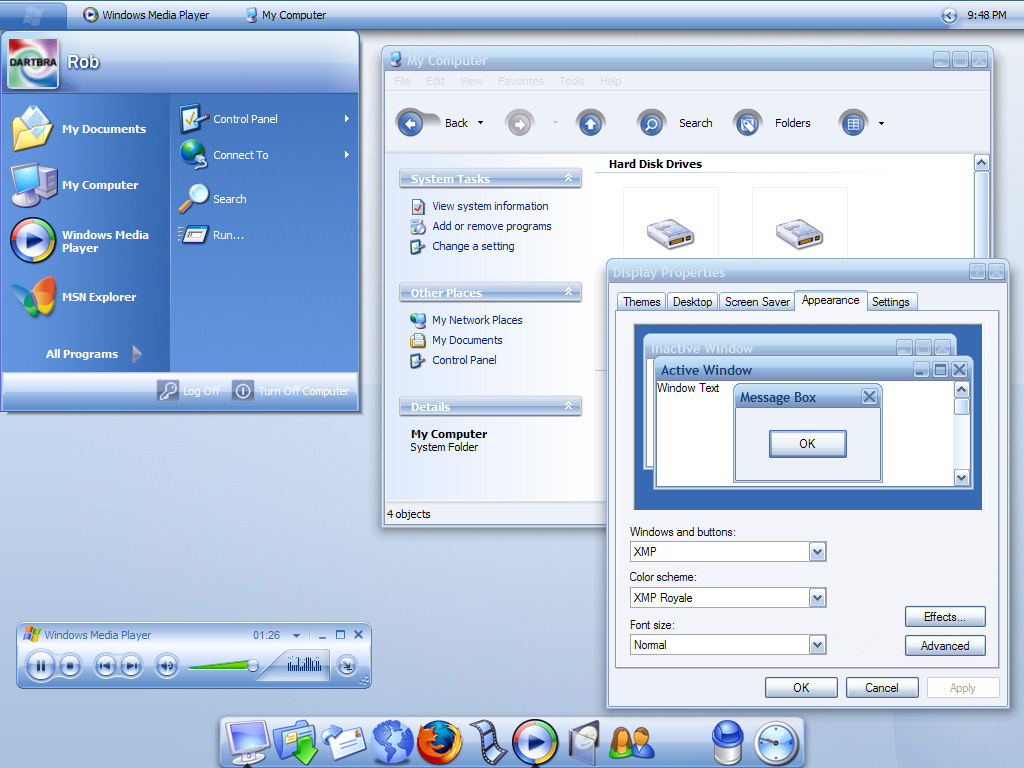1024x768 pixels.
Task: Click the Advanced button
Action: 945,646
